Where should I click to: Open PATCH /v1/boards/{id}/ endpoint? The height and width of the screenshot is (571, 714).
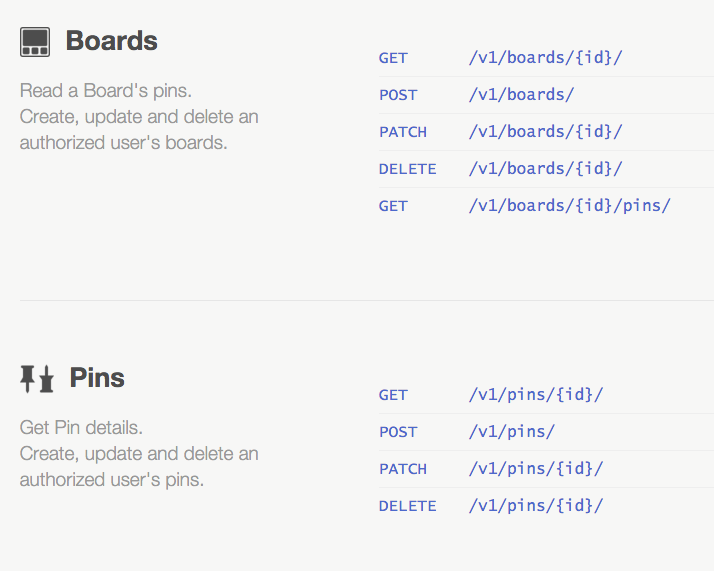click(546, 132)
